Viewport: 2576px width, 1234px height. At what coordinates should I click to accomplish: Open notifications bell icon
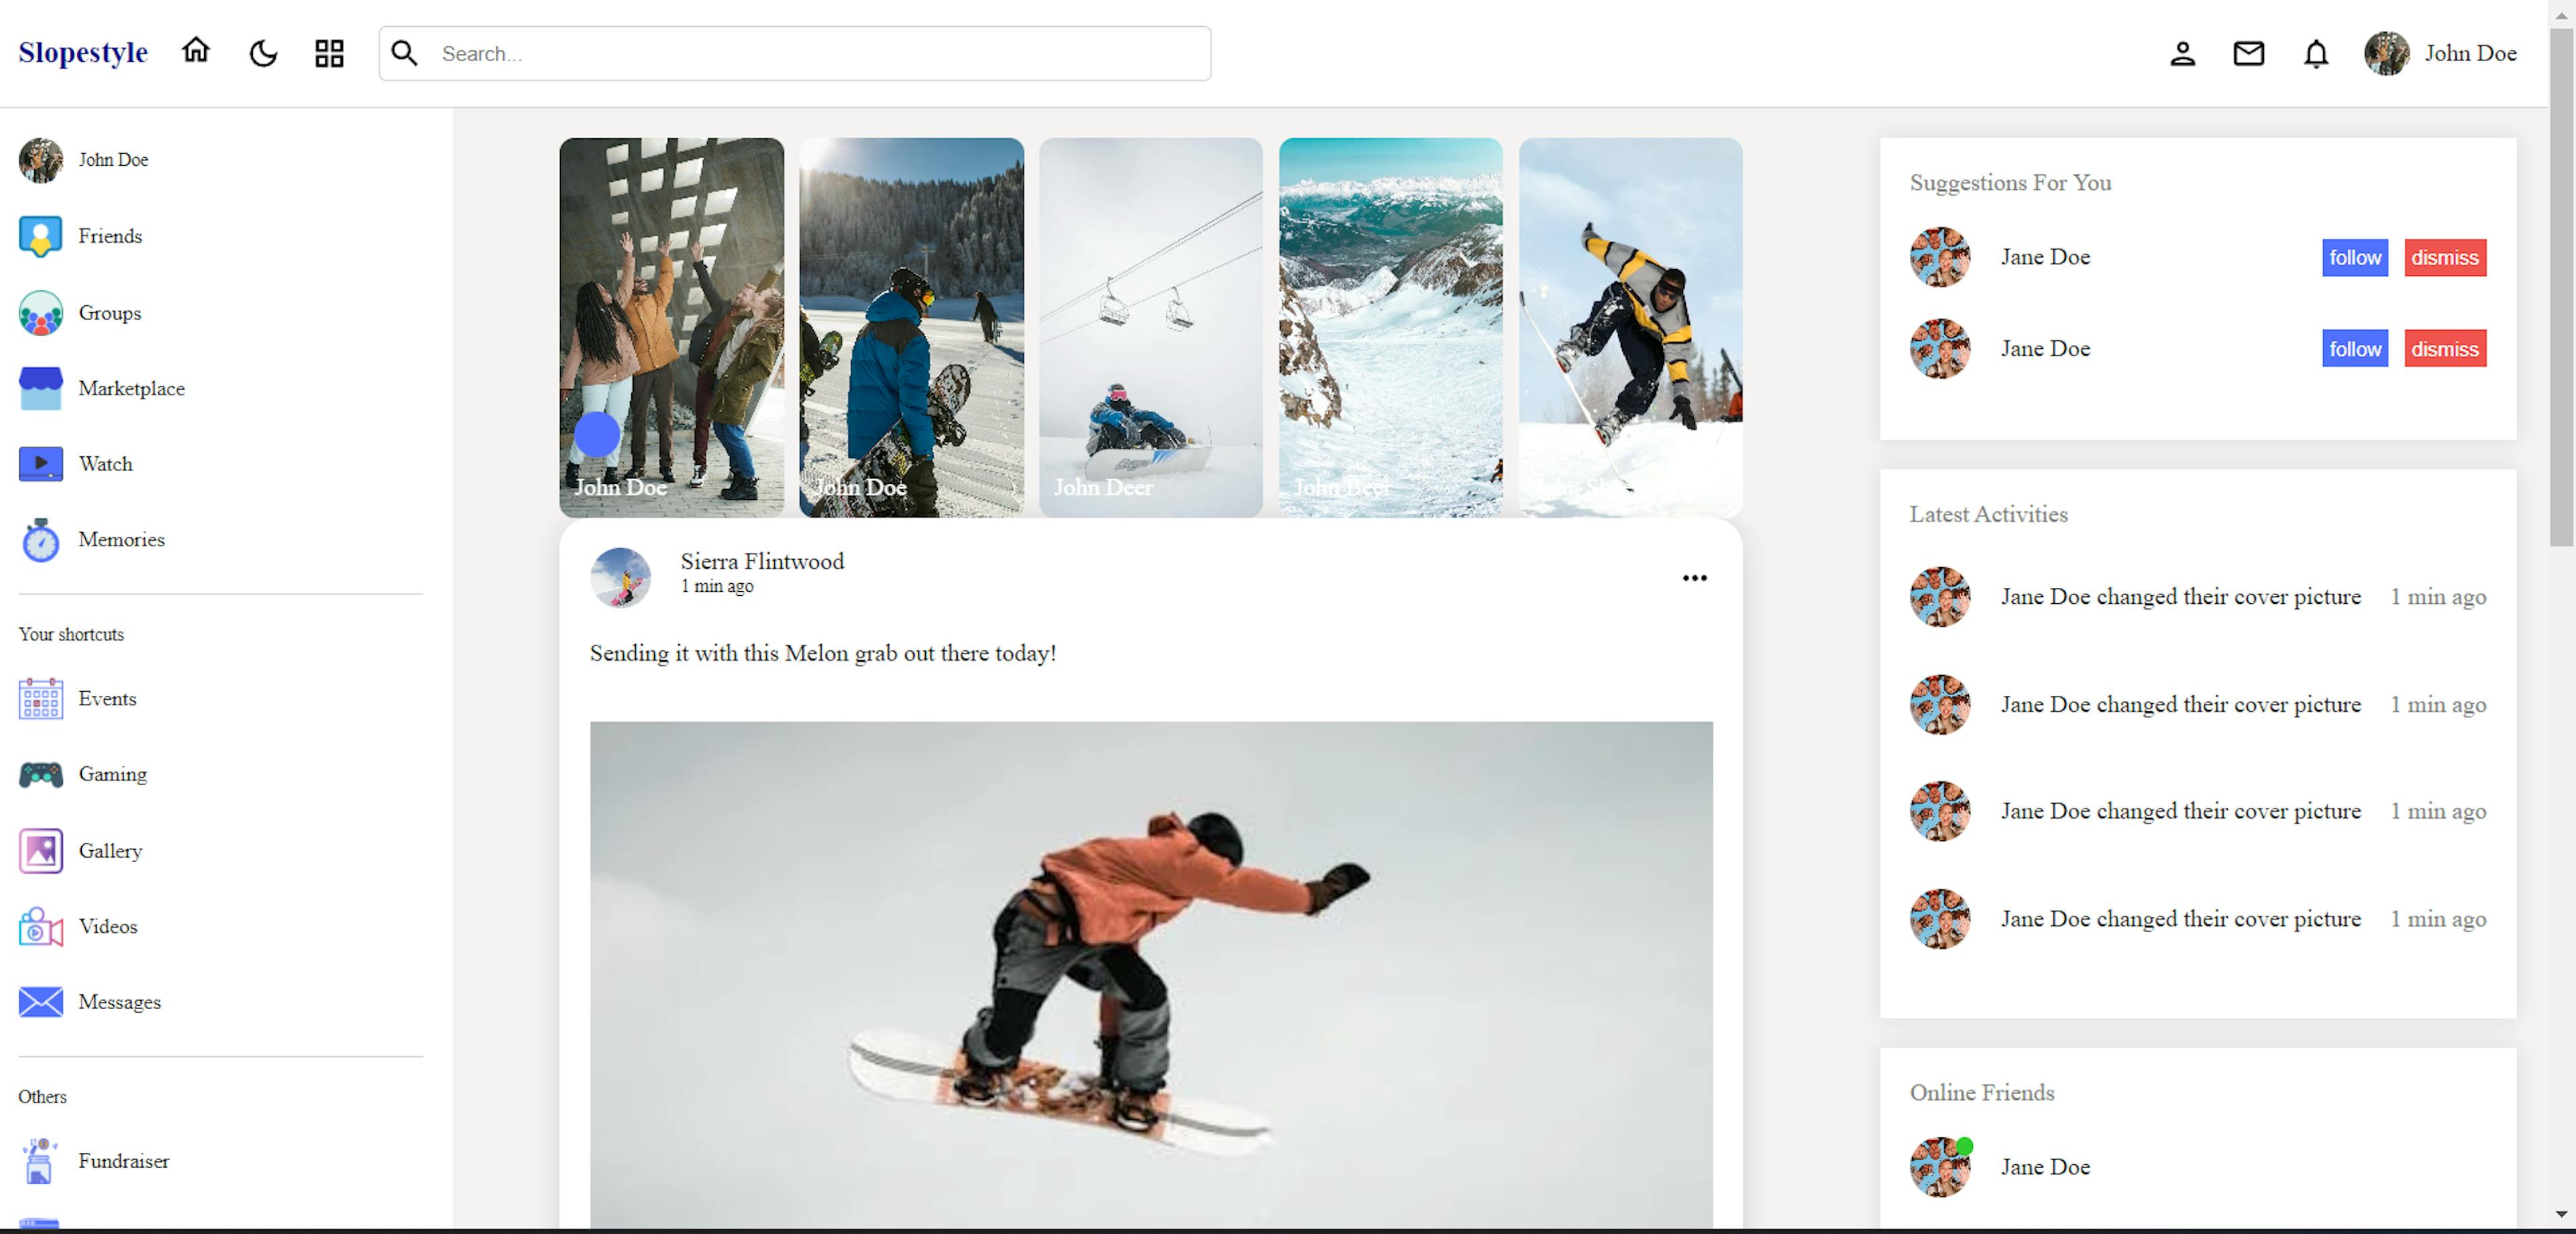(x=2315, y=53)
